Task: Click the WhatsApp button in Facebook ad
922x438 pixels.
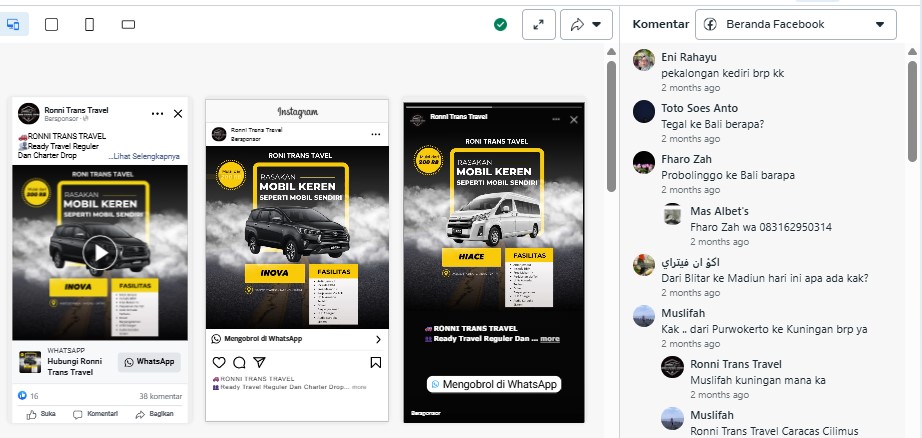Action: tap(149, 362)
